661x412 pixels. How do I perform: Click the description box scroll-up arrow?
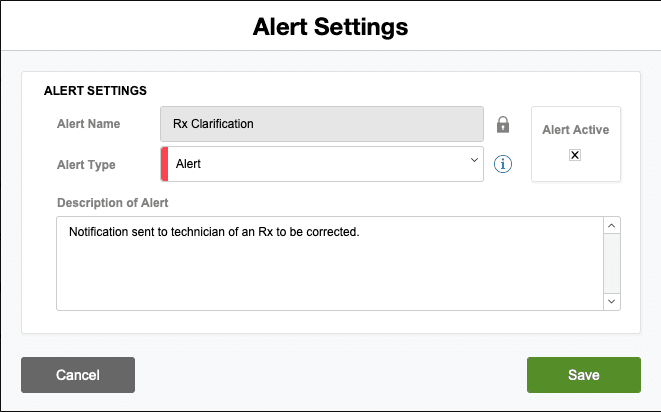(612, 227)
